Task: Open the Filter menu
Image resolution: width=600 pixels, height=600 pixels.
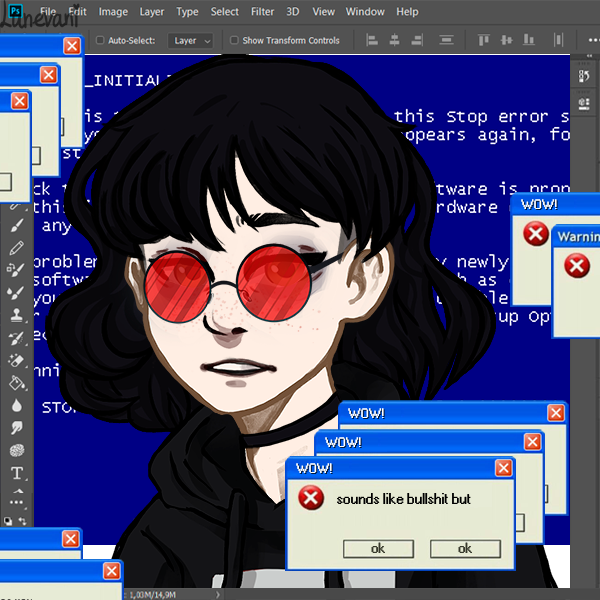Action: [x=262, y=12]
